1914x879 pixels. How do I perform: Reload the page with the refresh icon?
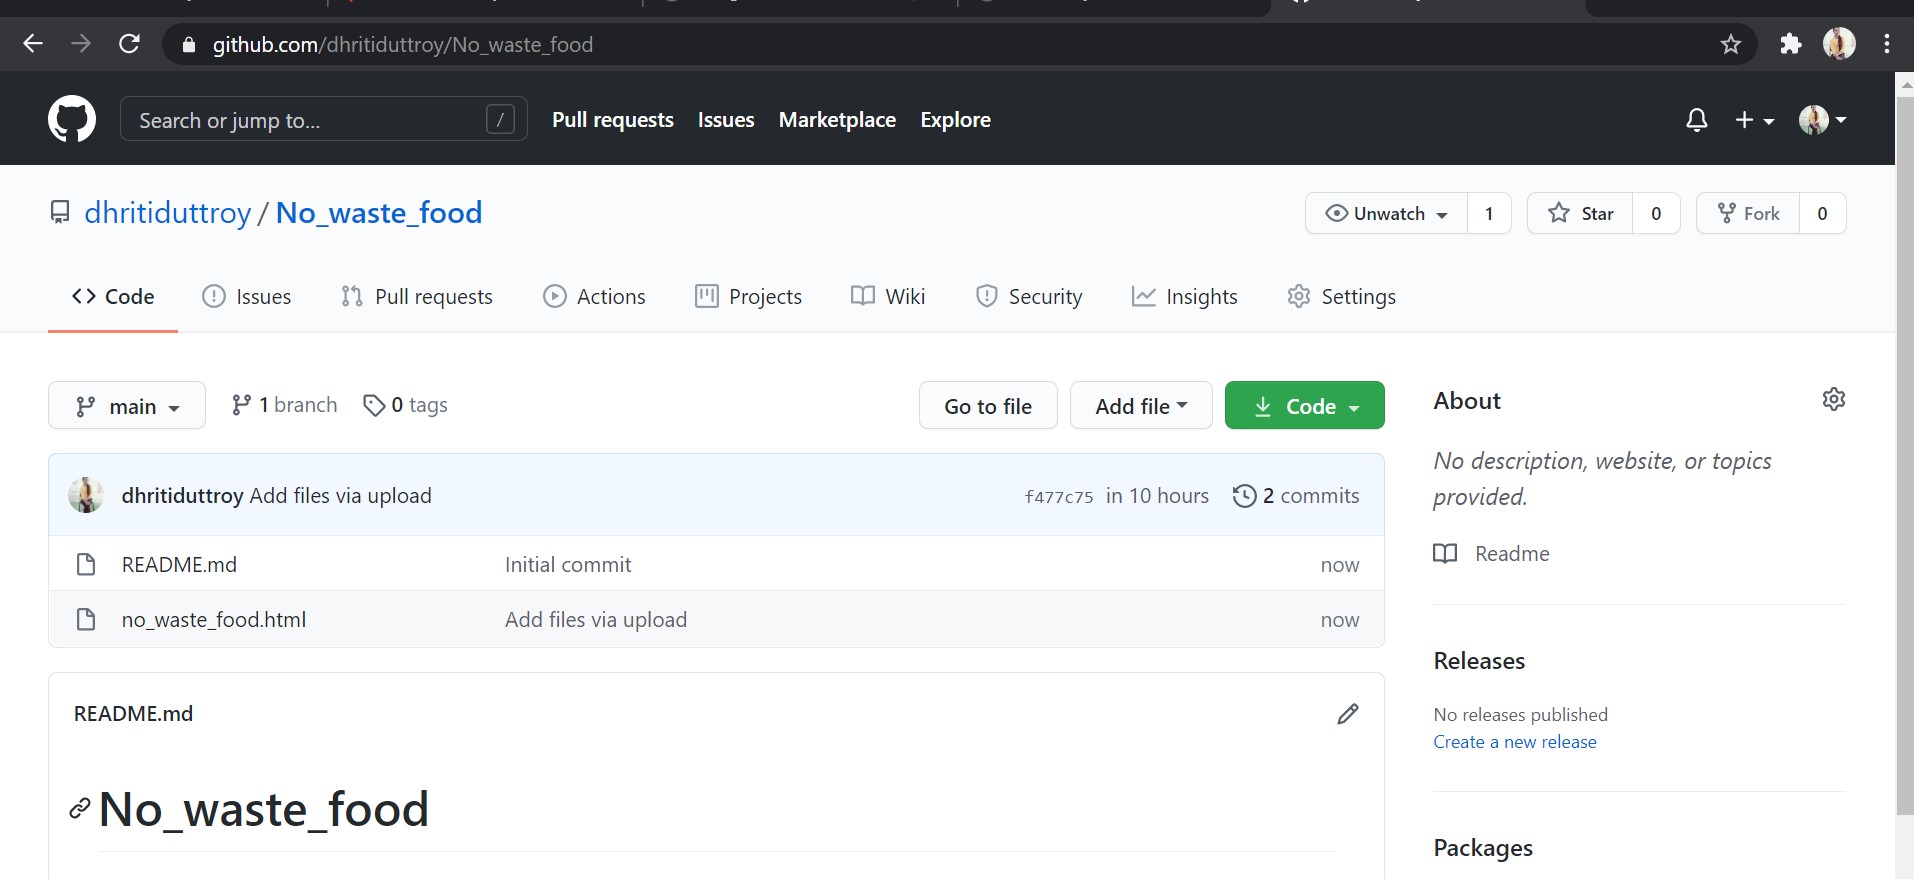(x=129, y=44)
